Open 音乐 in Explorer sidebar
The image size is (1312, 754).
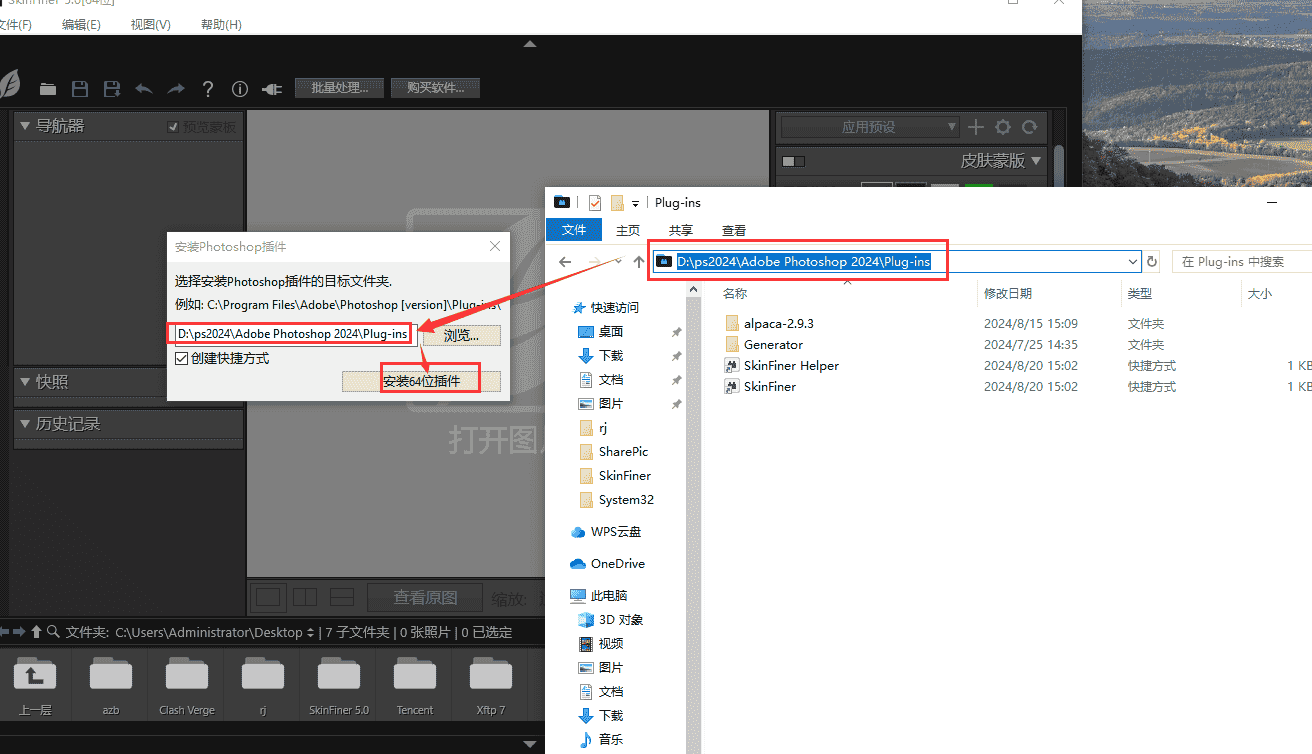tap(601, 740)
